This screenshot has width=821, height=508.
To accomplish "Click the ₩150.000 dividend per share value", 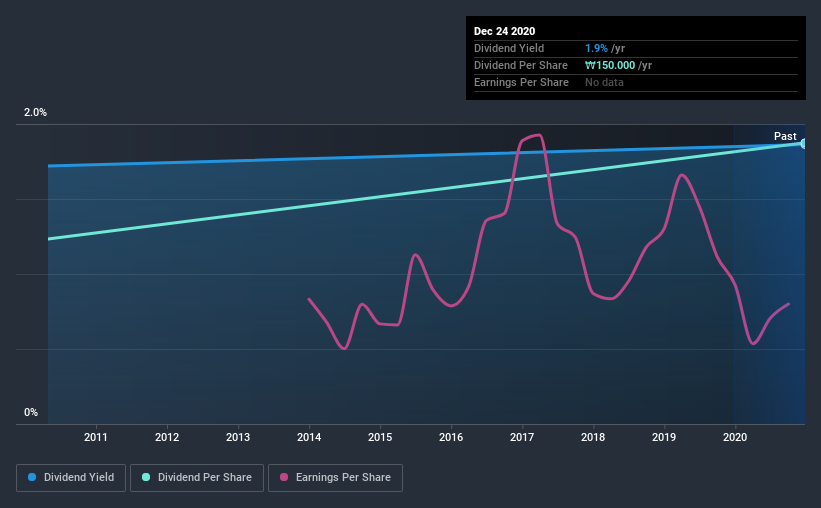I will pos(610,65).
